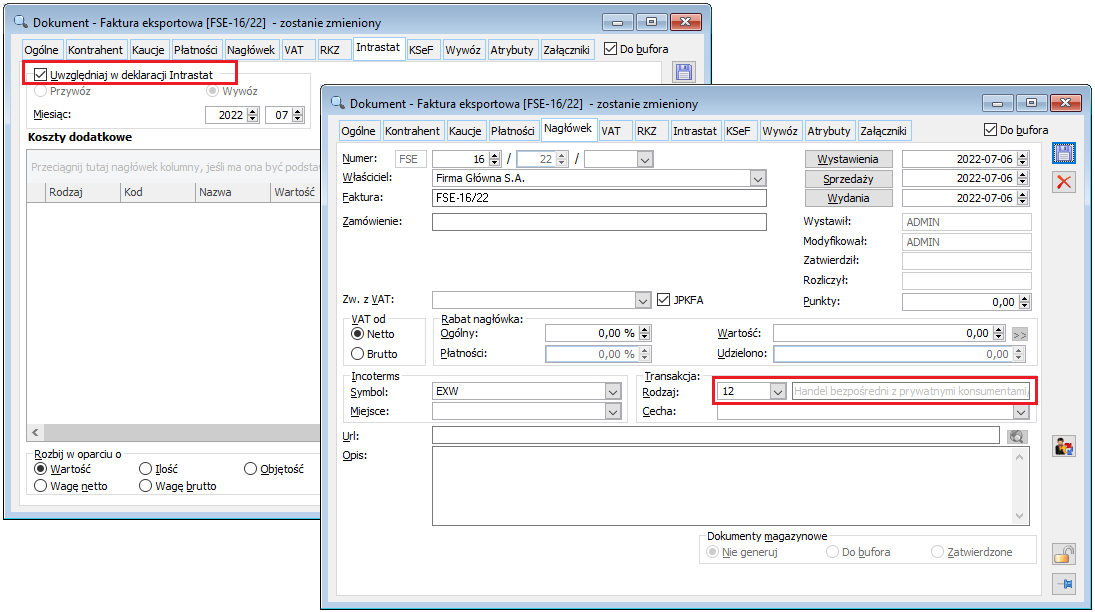Viewport: 1095px width, 612px height.
Task: Open the Zw. z VAT dropdown
Action: [643, 300]
